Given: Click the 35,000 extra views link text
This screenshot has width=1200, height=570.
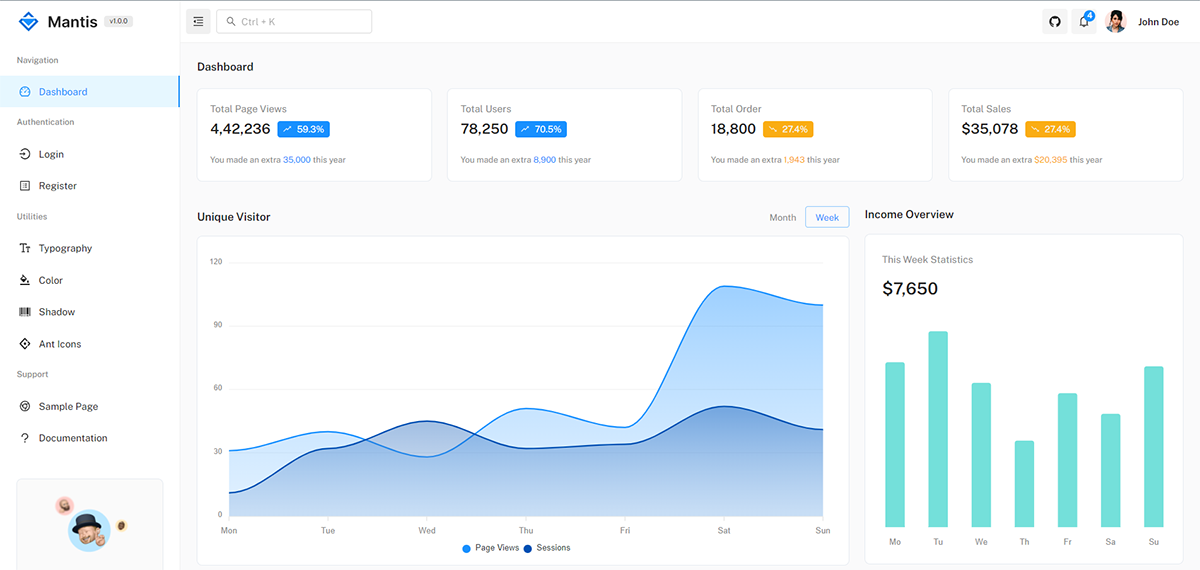Looking at the screenshot, I should 296,160.
